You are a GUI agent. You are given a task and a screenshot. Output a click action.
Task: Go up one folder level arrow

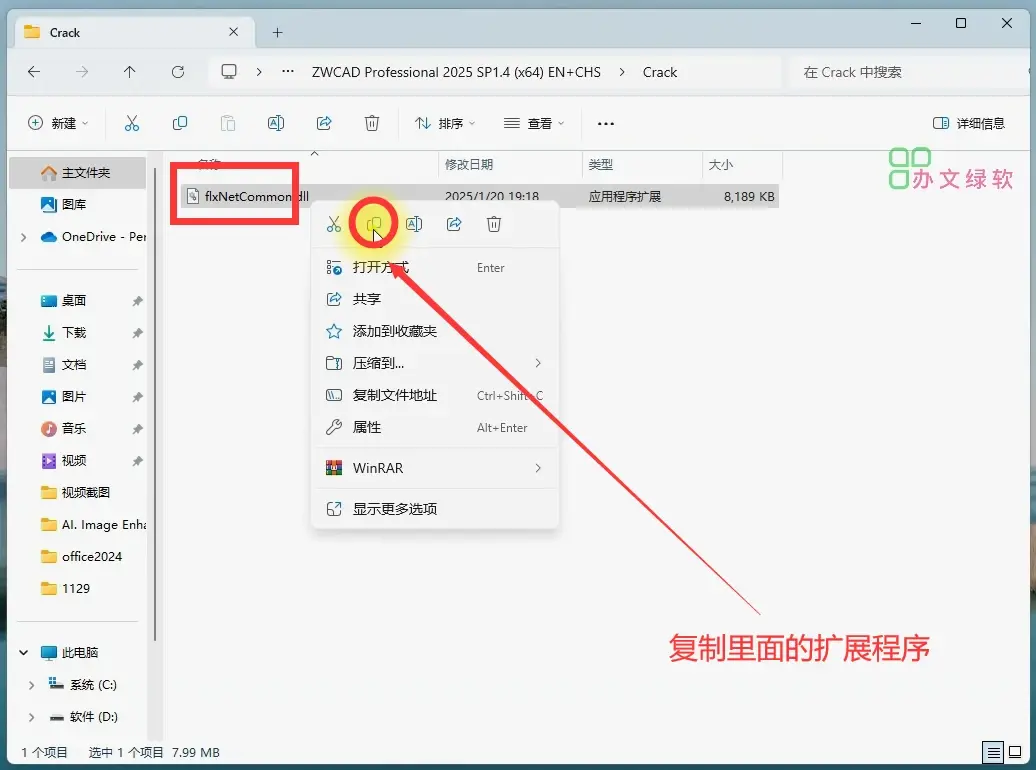[130, 72]
